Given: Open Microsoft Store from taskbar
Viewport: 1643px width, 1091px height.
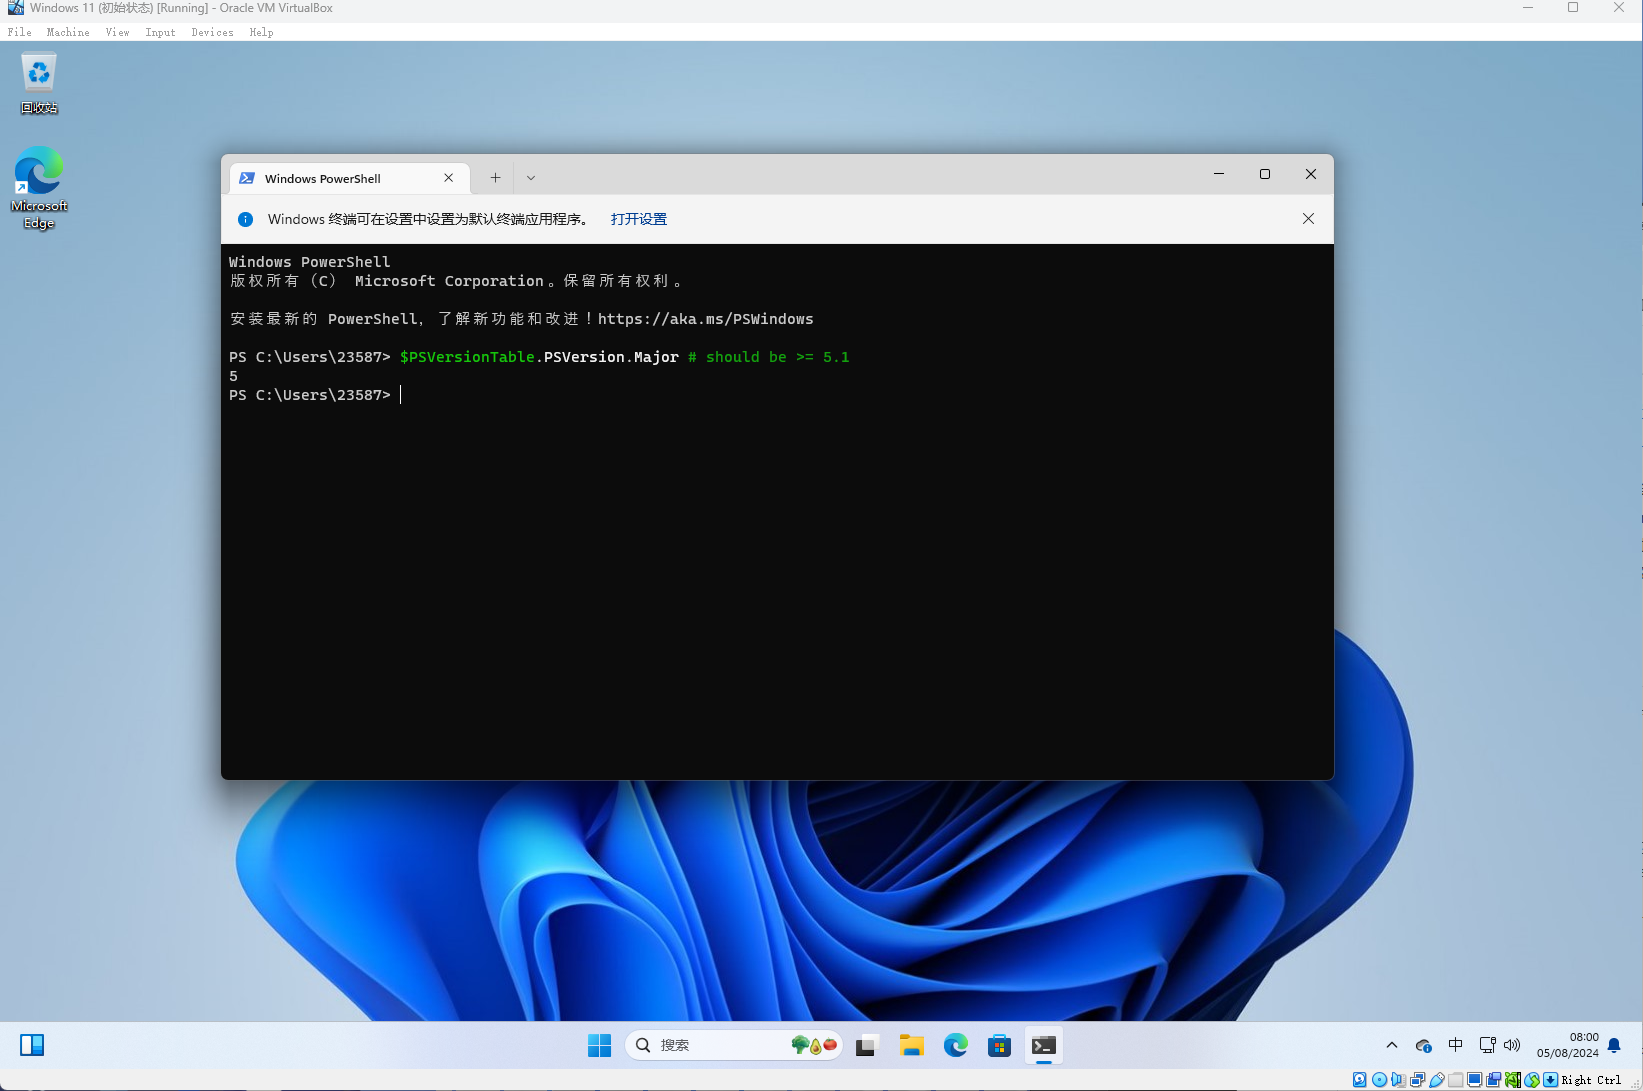Looking at the screenshot, I should coord(999,1045).
